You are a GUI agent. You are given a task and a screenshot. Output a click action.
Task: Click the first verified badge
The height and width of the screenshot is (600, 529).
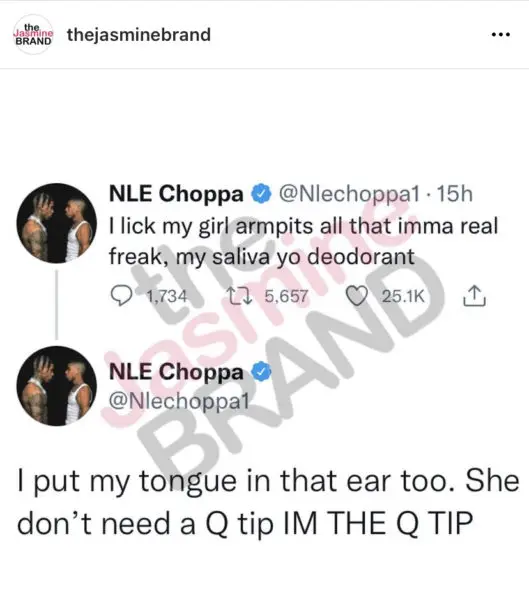click(261, 193)
